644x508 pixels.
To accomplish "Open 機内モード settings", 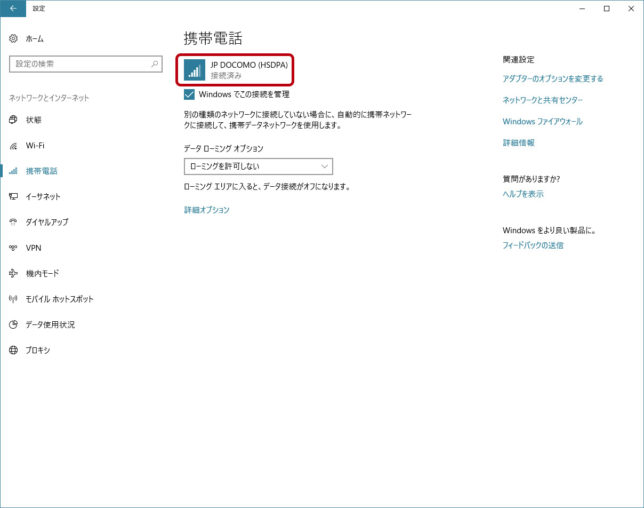I will pyautogui.click(x=42, y=273).
